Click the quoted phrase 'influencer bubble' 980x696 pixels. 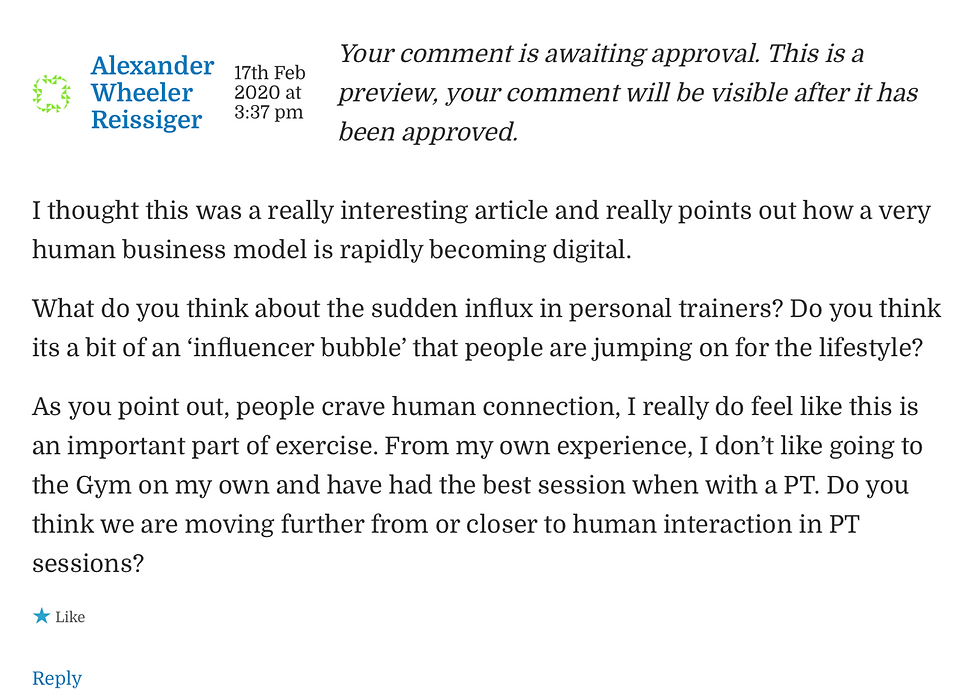click(297, 347)
